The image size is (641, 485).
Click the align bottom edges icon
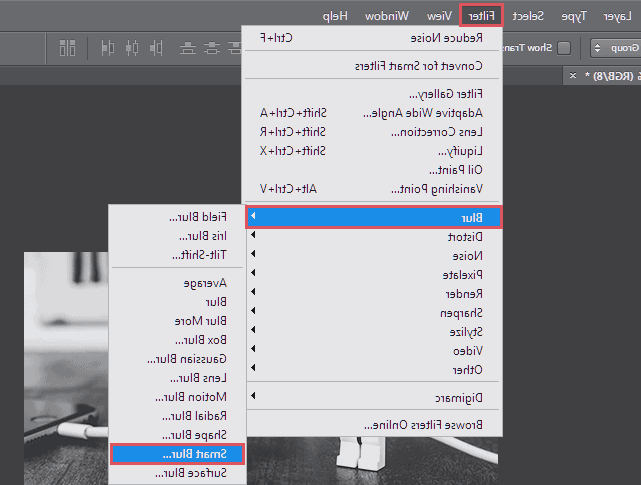click(188, 48)
